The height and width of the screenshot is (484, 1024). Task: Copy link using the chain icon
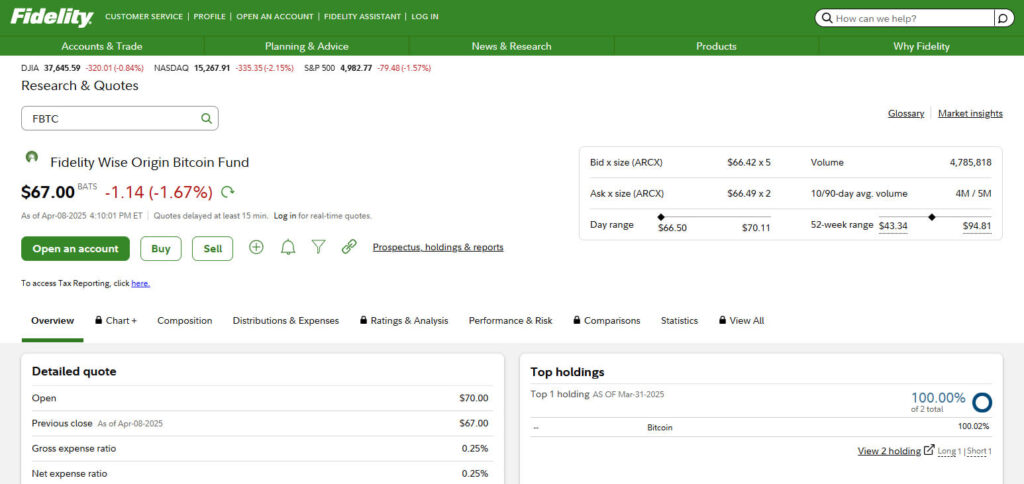[x=349, y=247]
